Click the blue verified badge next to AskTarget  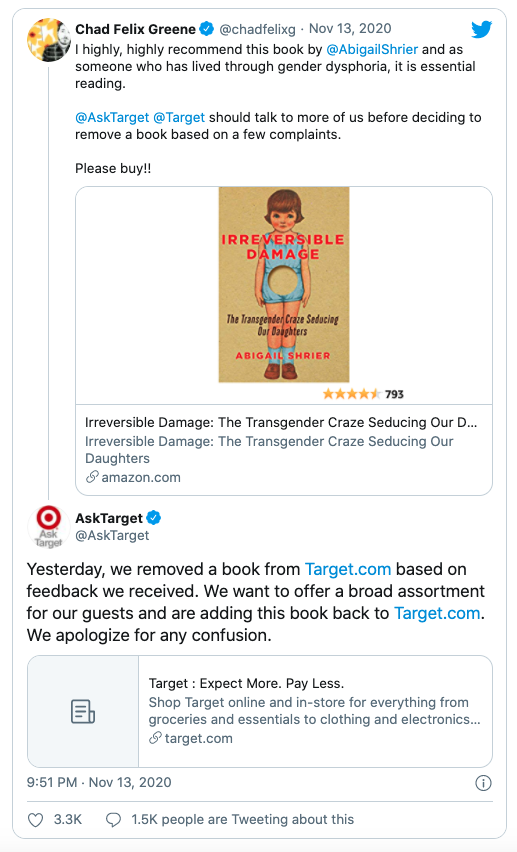coord(154,518)
